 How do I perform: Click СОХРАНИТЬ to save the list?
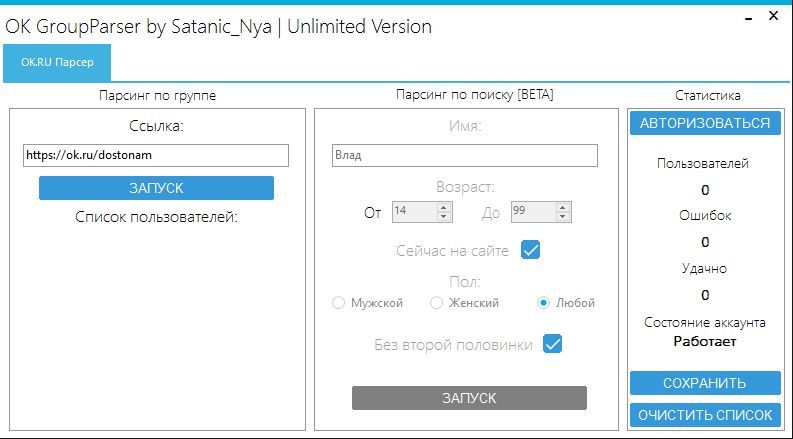pos(705,383)
